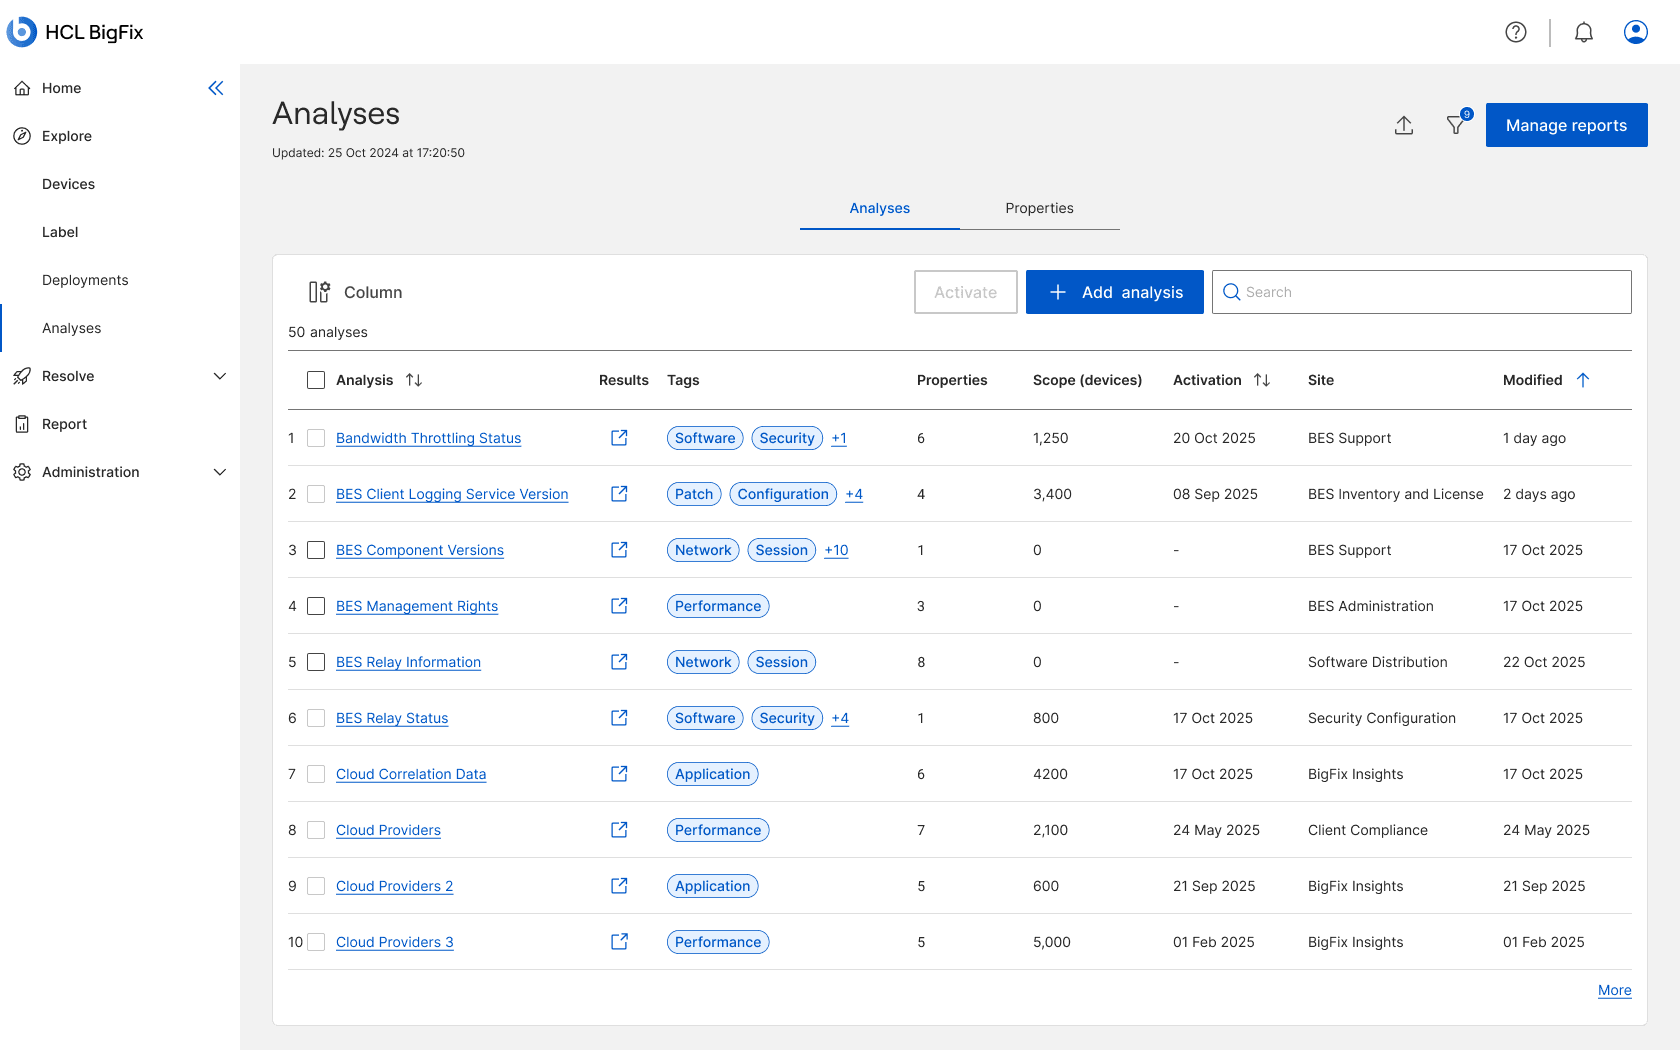Open results for Cloud Providers 2
The image size is (1680, 1050).
[x=620, y=886]
